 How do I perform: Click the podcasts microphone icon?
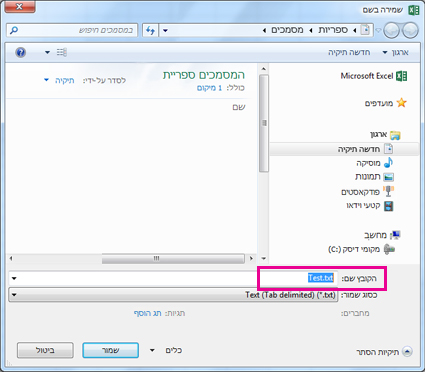[388, 191]
